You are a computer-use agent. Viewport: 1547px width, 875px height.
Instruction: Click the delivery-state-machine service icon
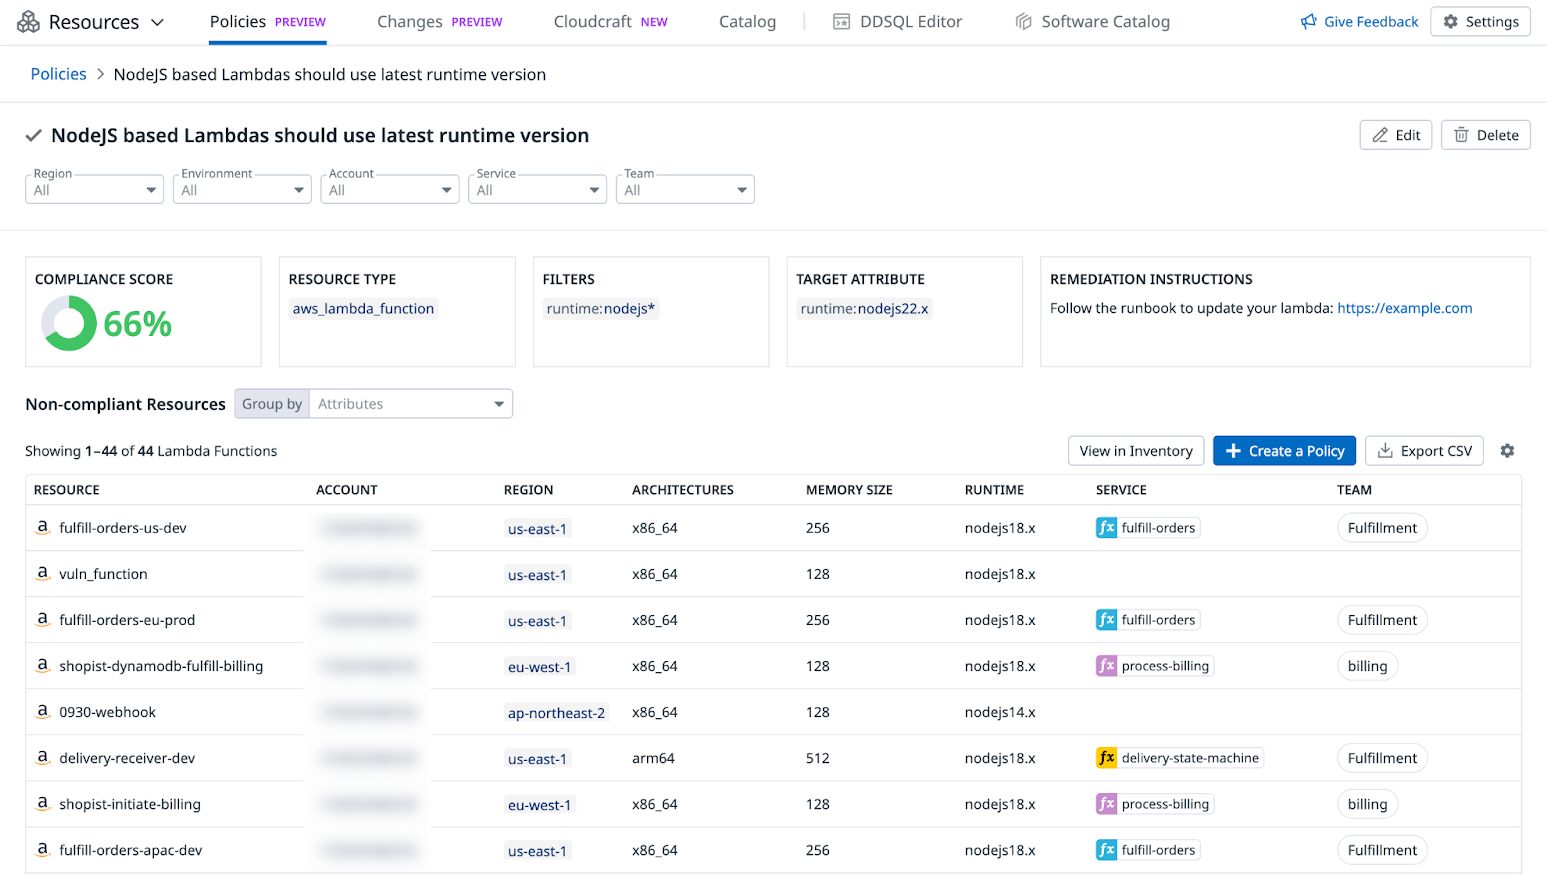click(x=1106, y=758)
